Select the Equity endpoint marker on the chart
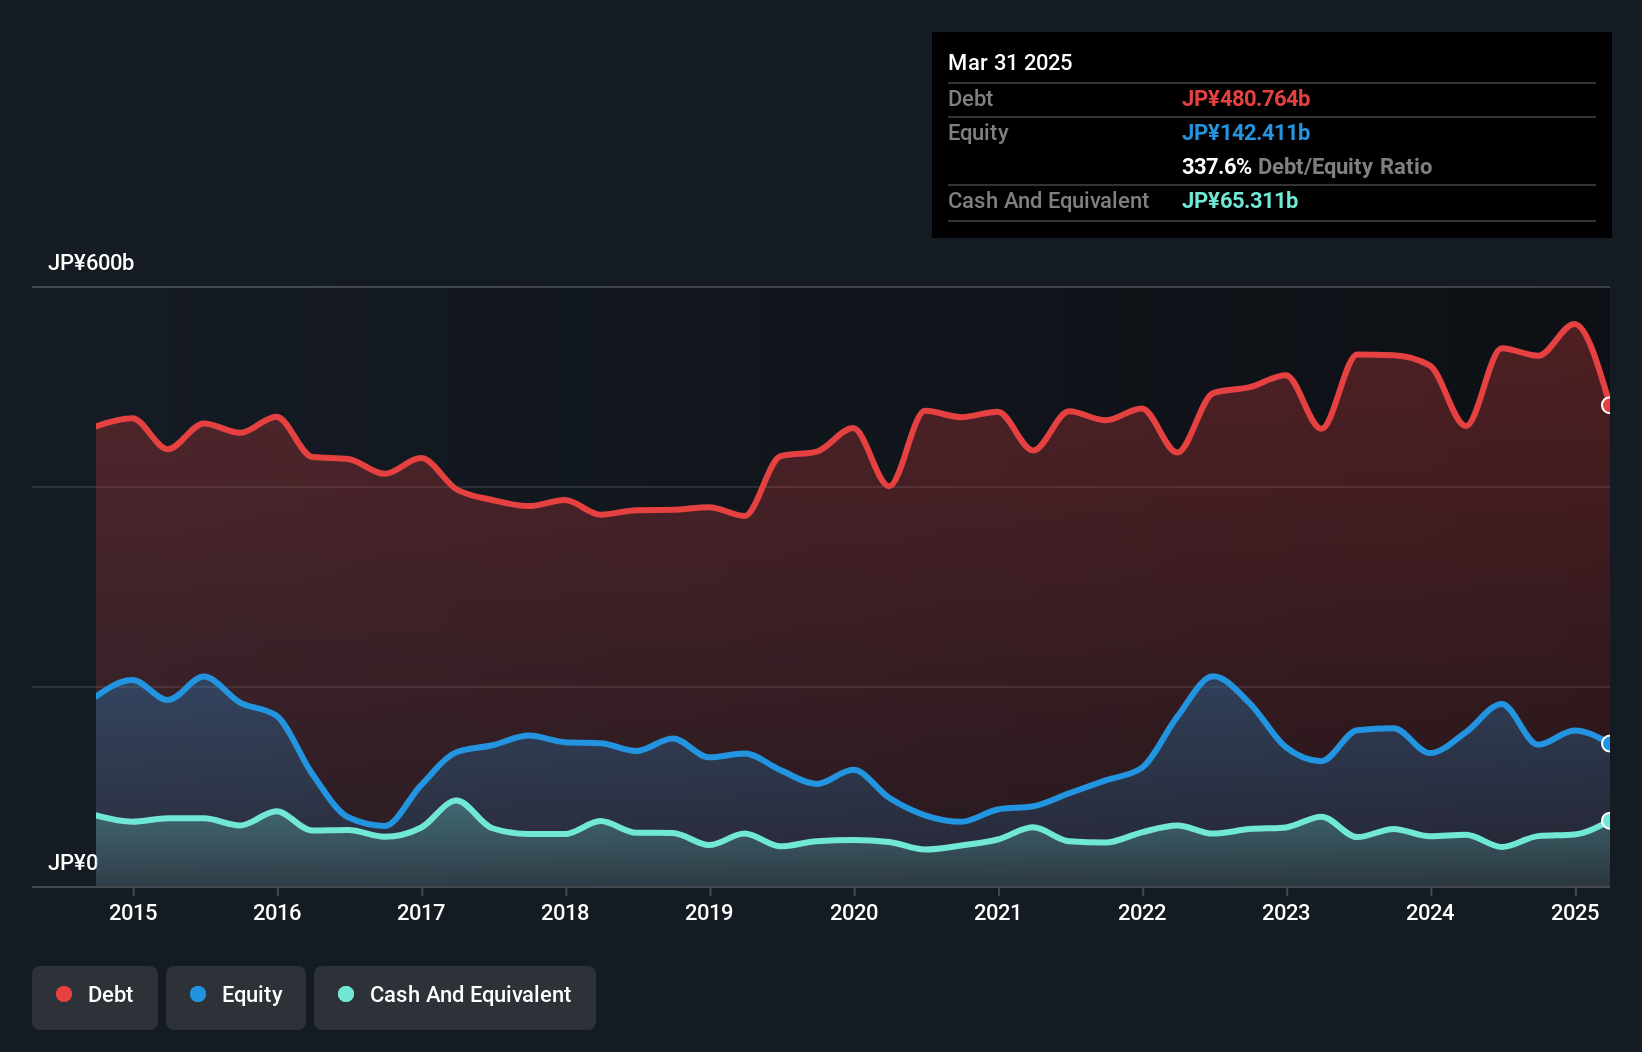 click(1608, 744)
